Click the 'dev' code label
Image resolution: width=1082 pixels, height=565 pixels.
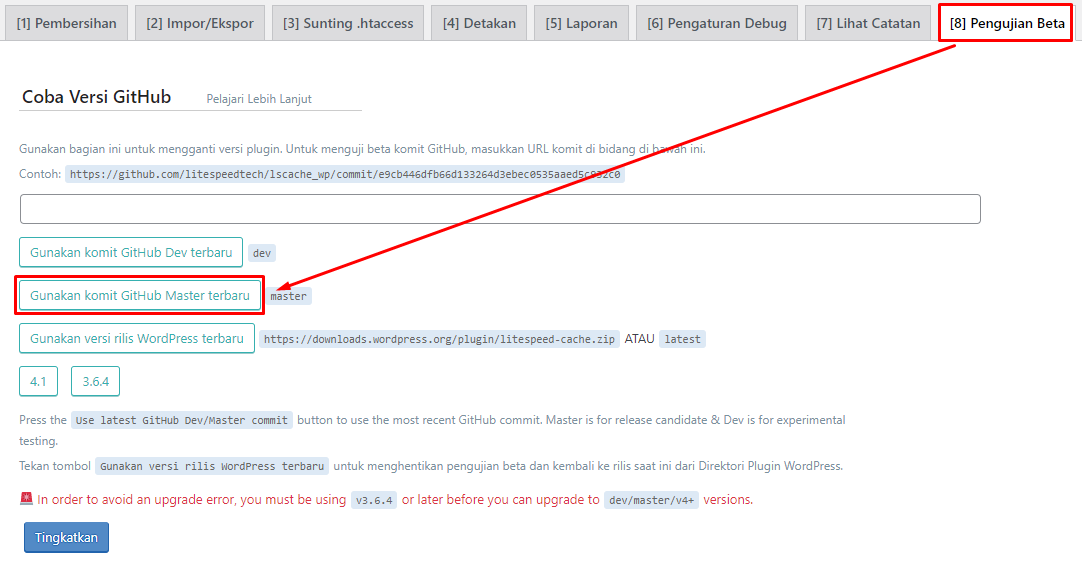tap(262, 253)
